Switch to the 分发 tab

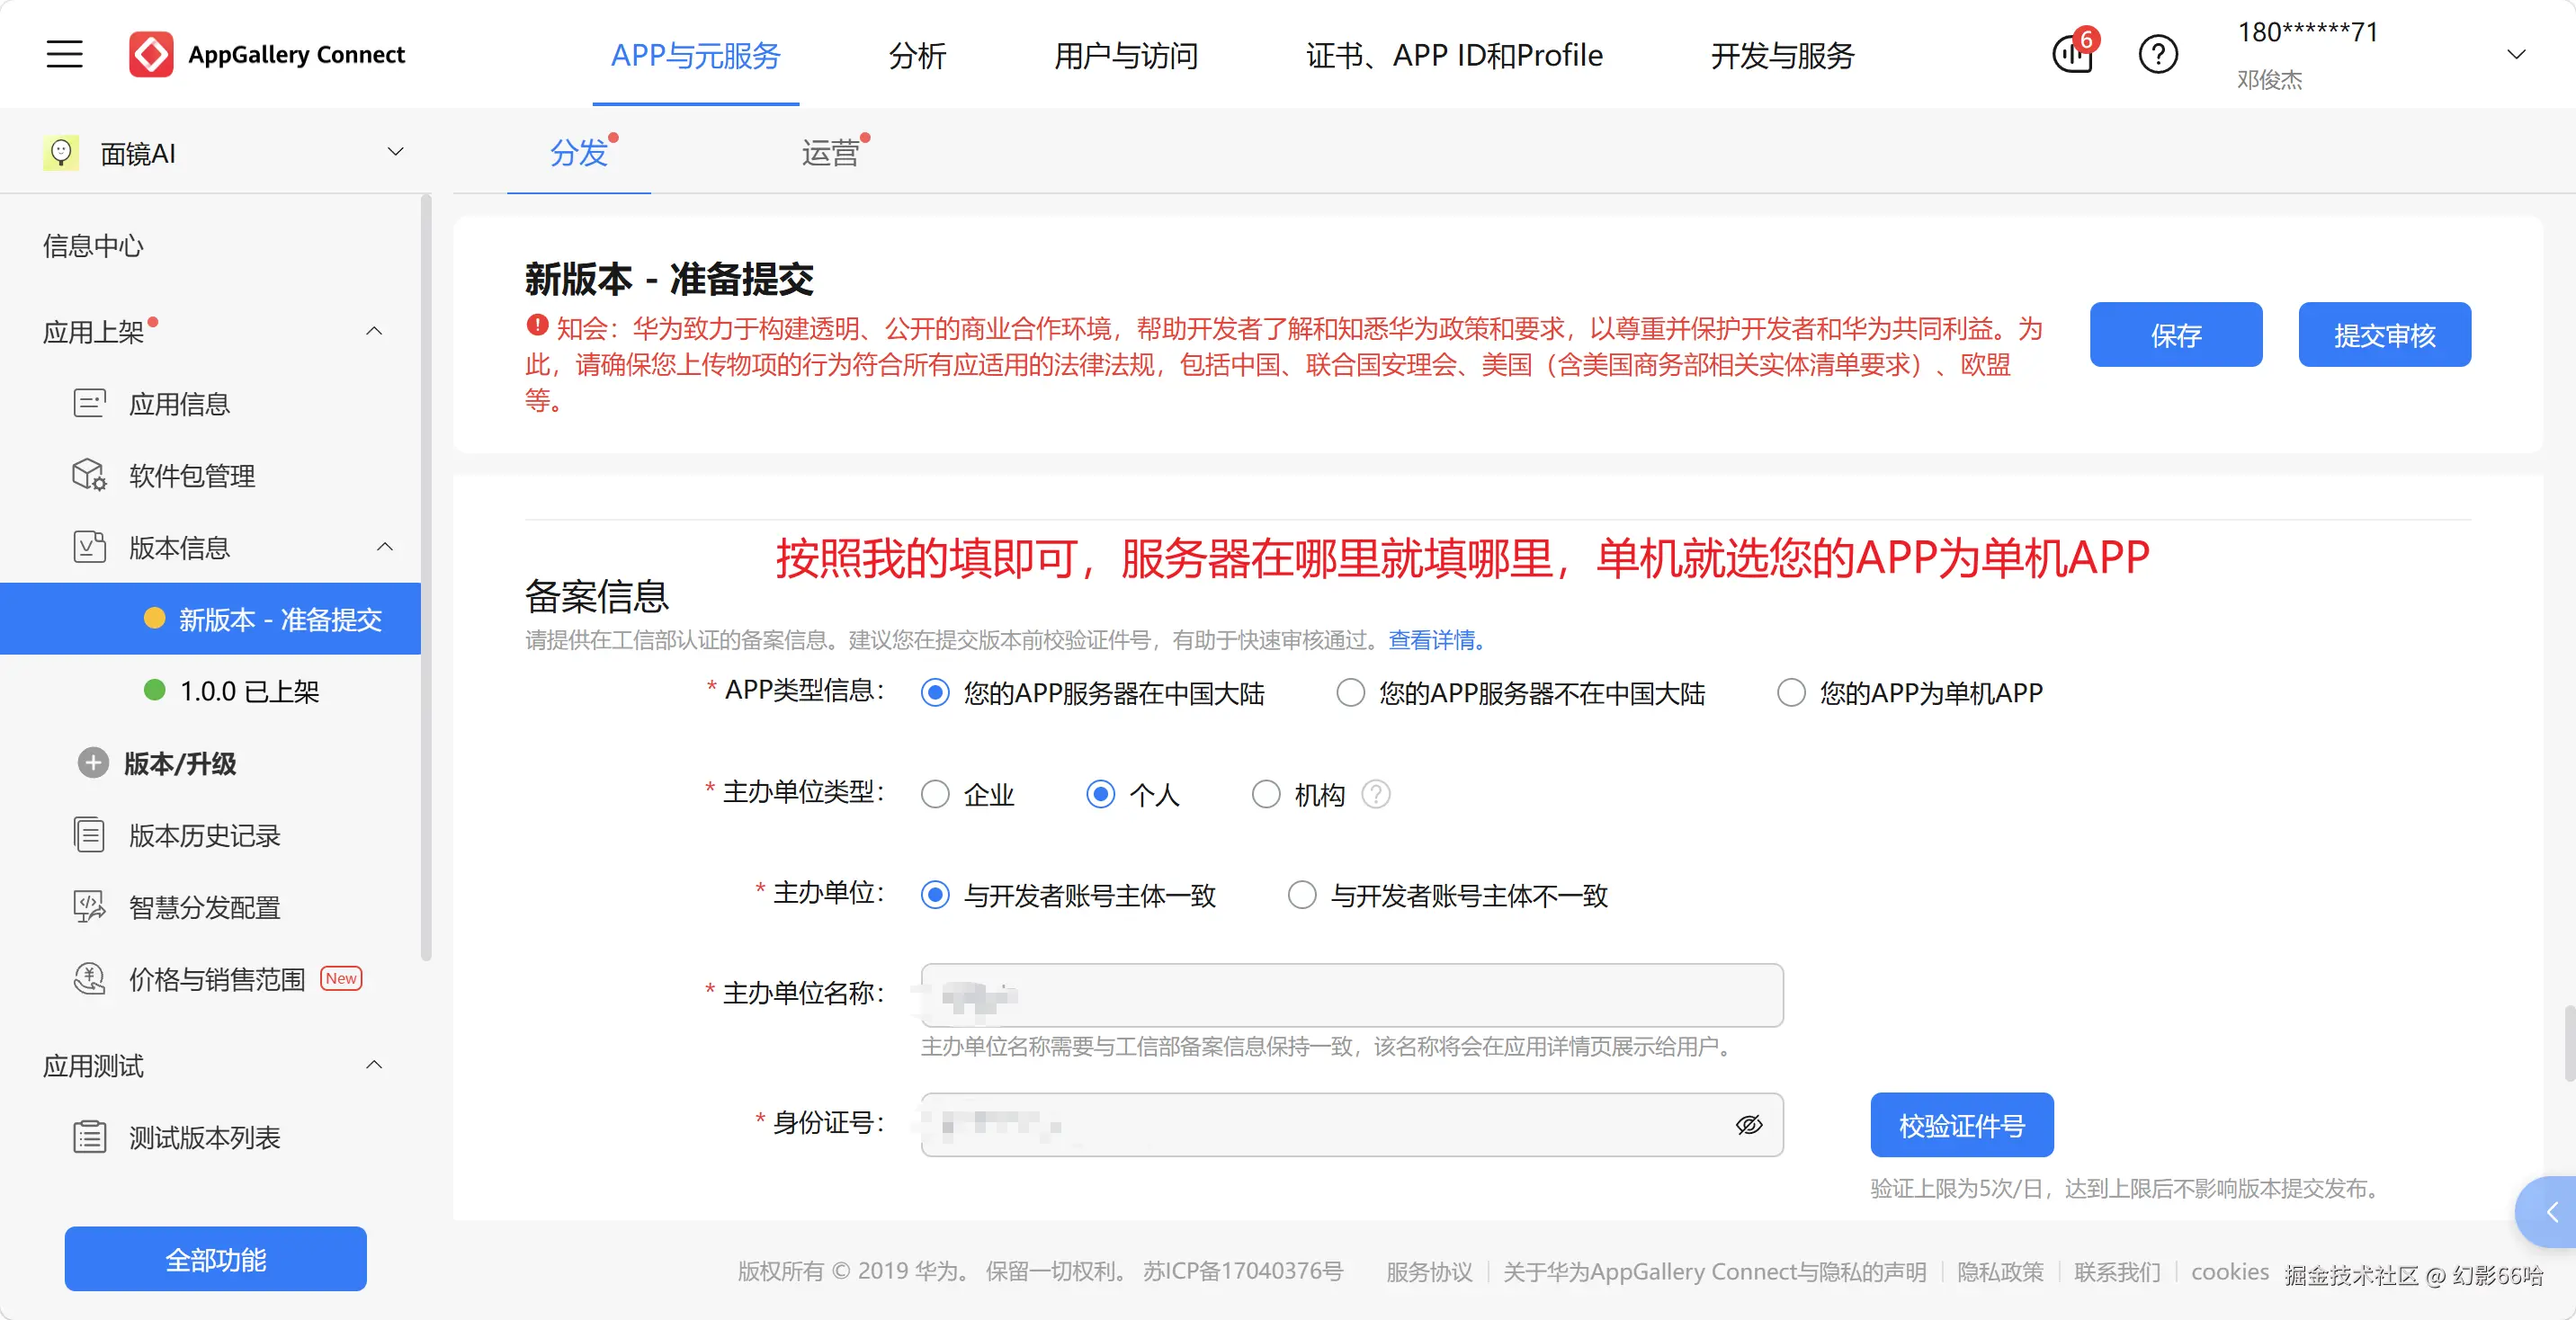(x=579, y=153)
